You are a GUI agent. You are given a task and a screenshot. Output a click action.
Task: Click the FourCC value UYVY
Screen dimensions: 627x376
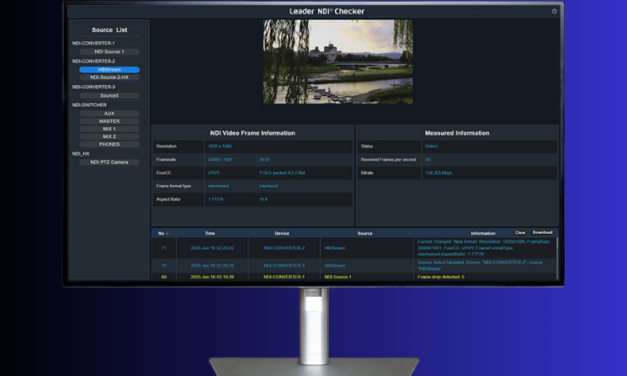point(214,173)
